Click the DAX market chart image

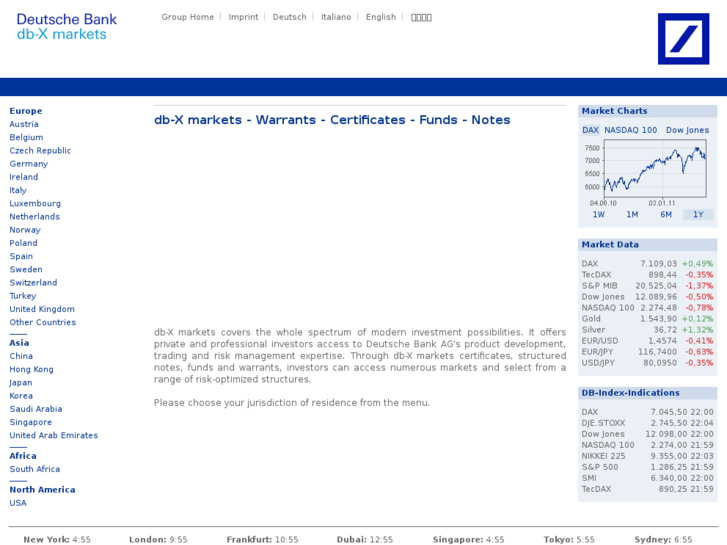(x=647, y=173)
